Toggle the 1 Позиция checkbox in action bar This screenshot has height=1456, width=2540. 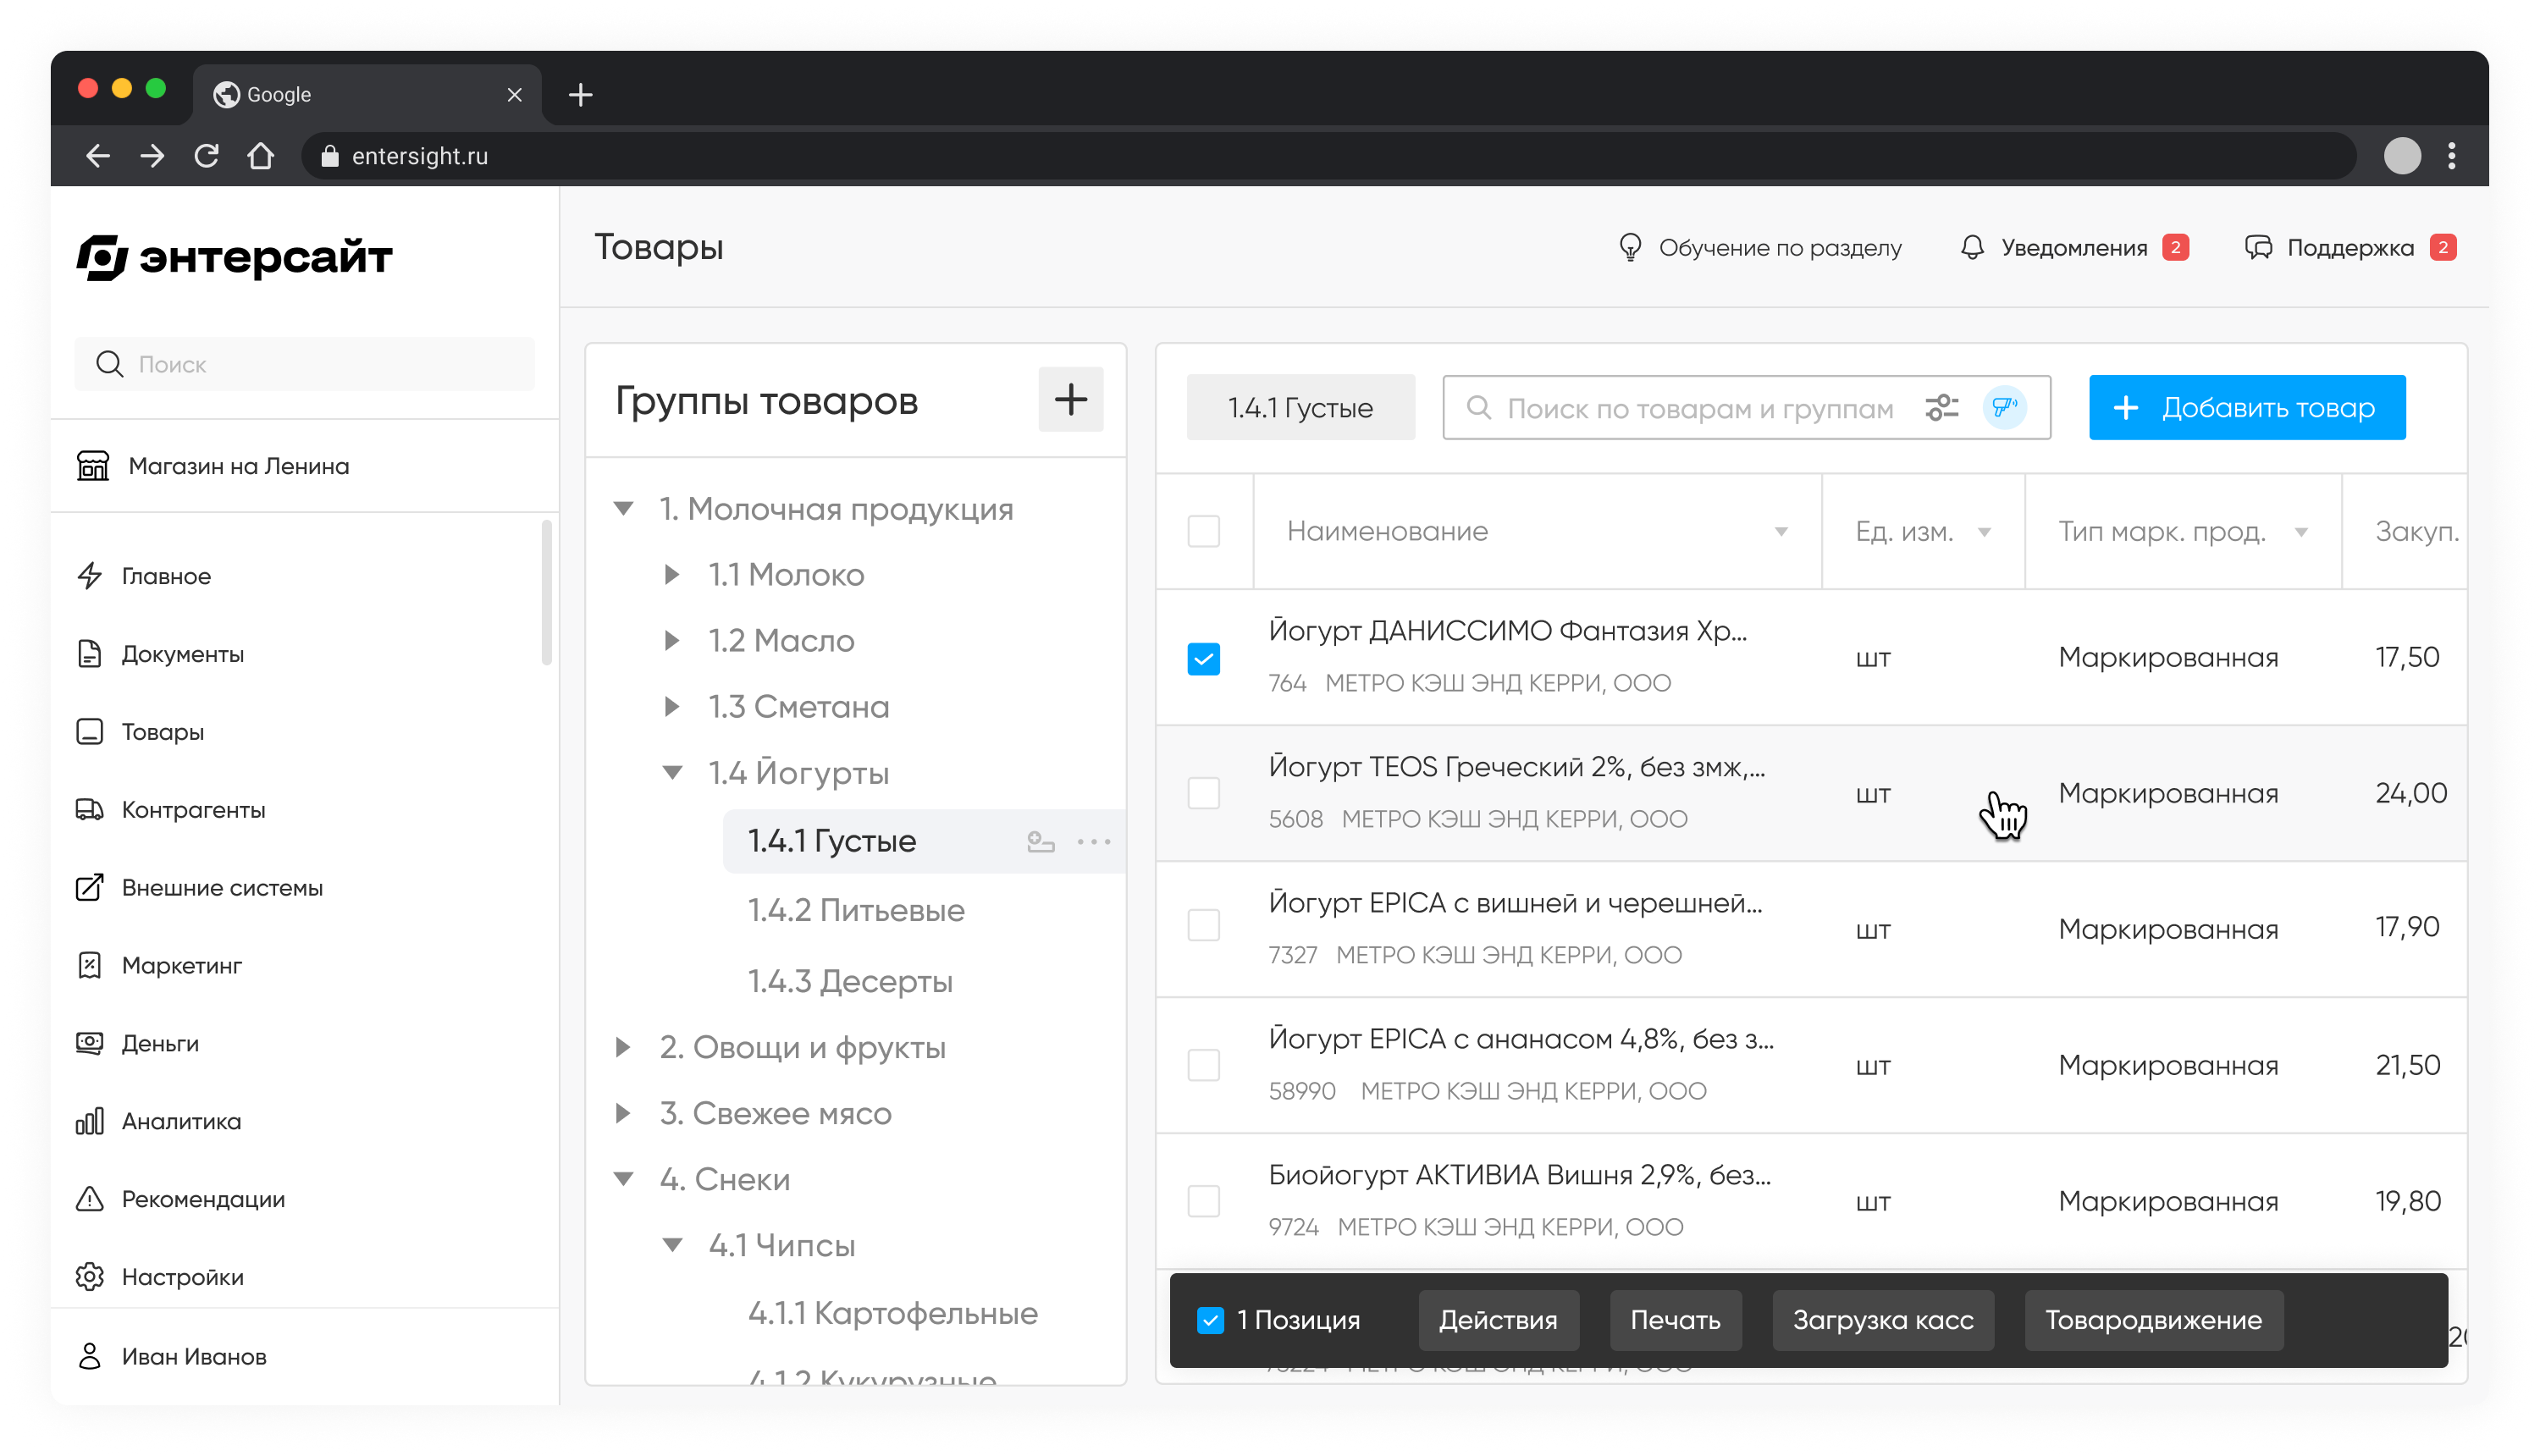(x=1210, y=1321)
